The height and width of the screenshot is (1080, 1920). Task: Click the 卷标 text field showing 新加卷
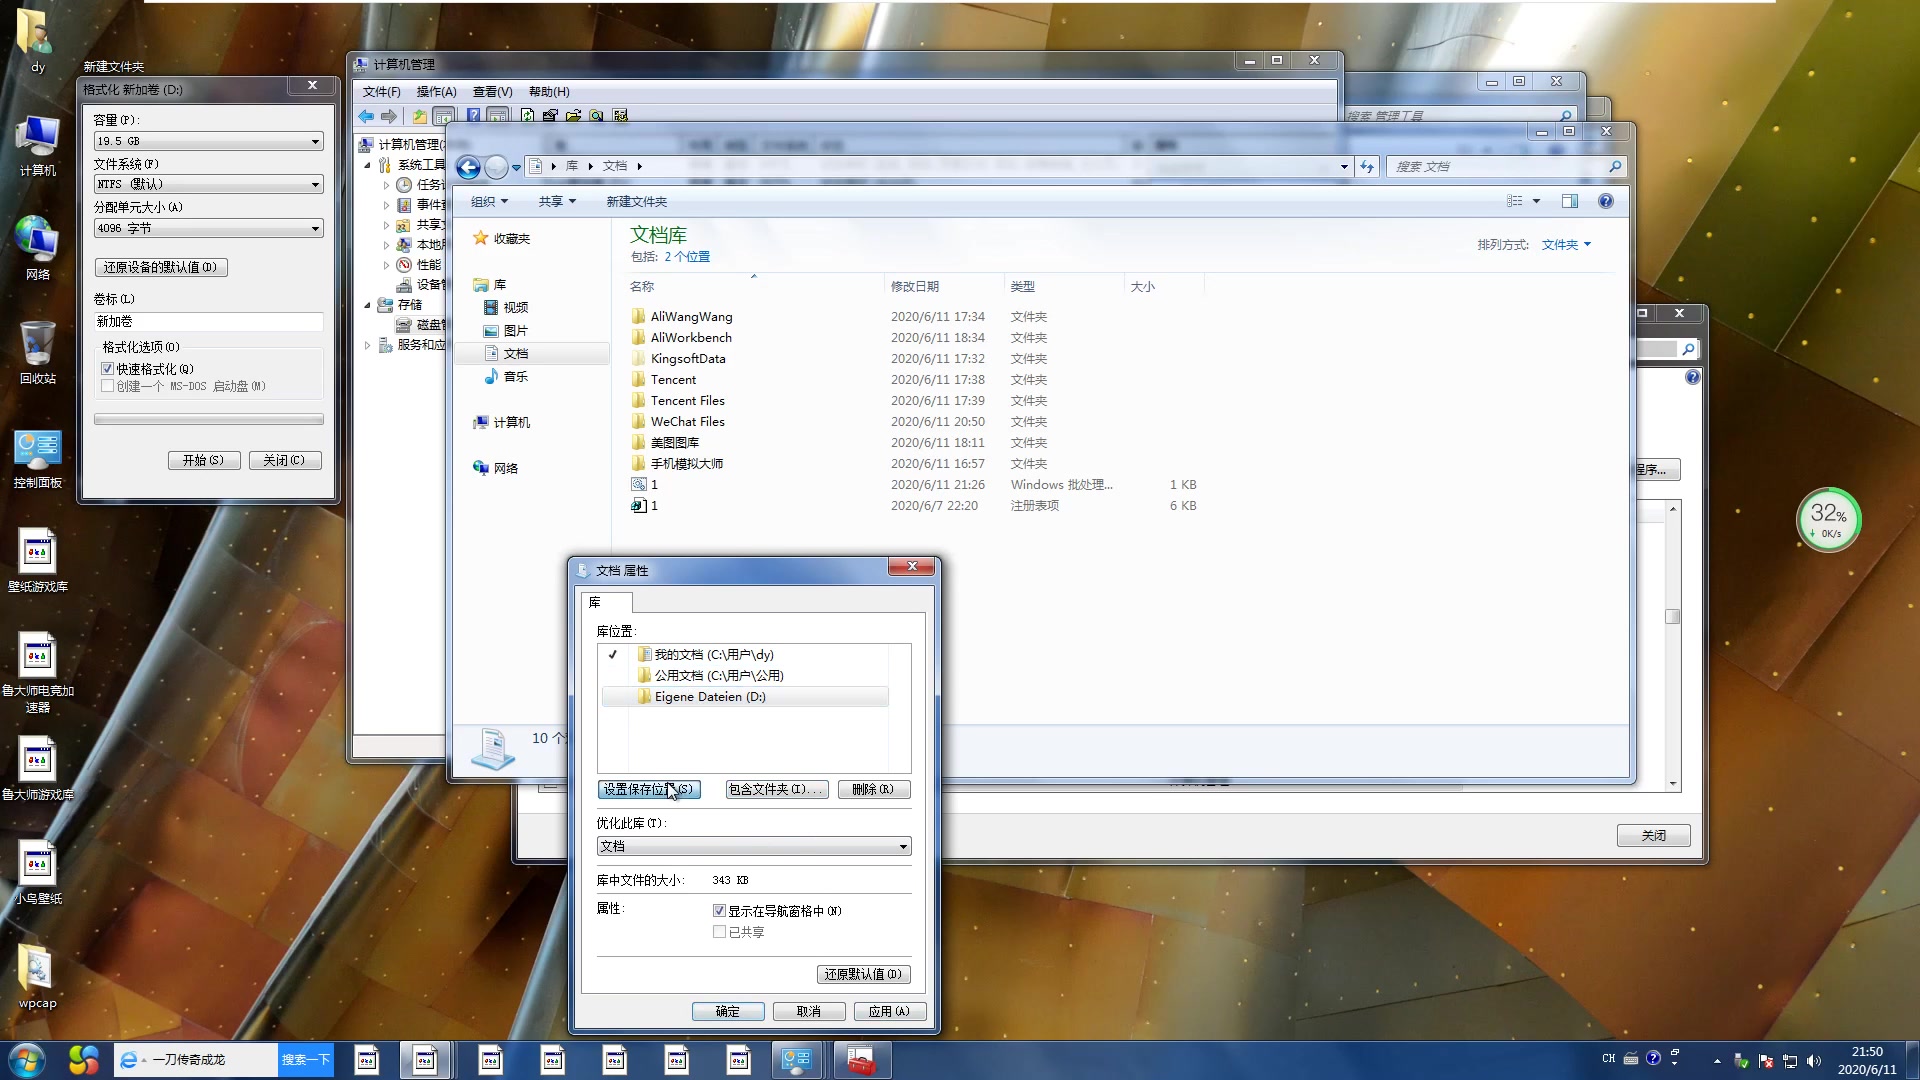coord(207,321)
